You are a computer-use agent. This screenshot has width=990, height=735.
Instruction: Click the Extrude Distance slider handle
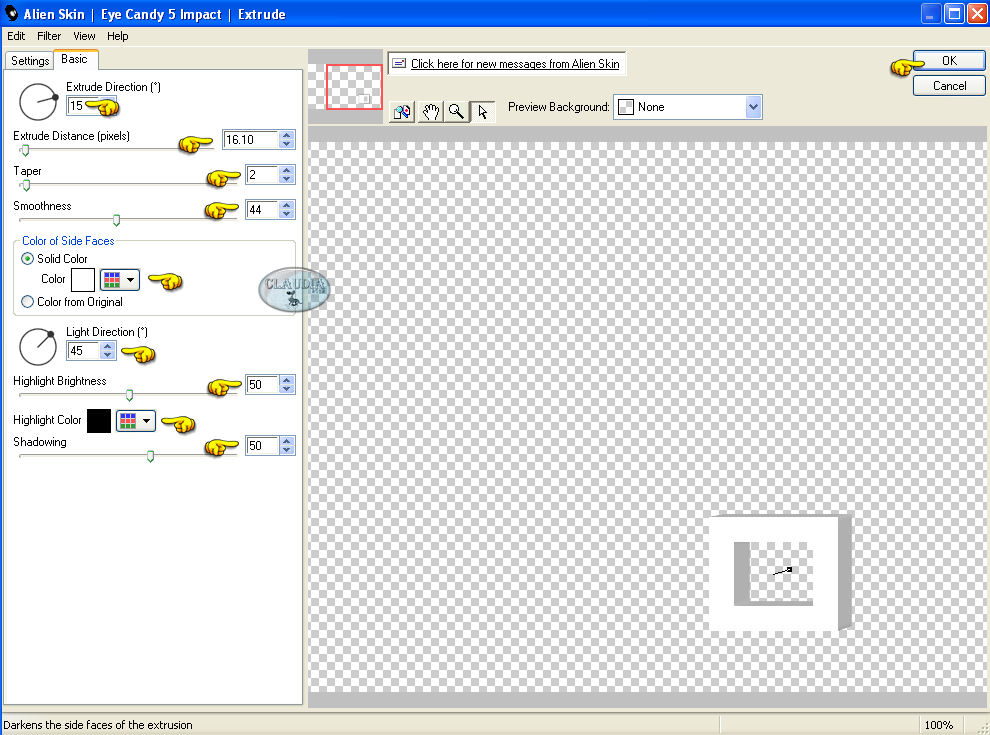25,150
